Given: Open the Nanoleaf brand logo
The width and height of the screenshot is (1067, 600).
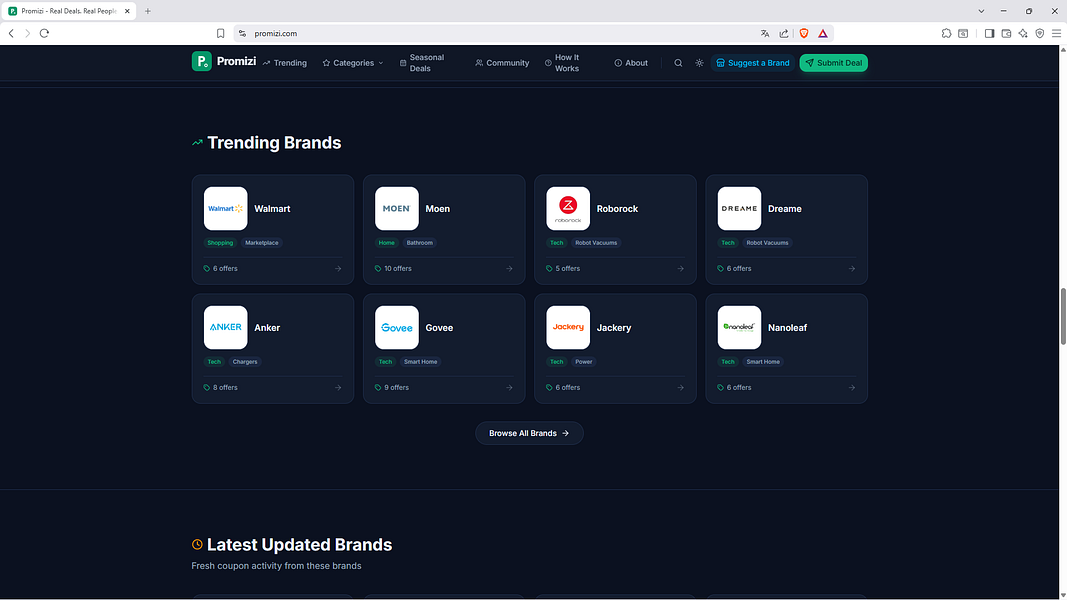Looking at the screenshot, I should tap(739, 327).
